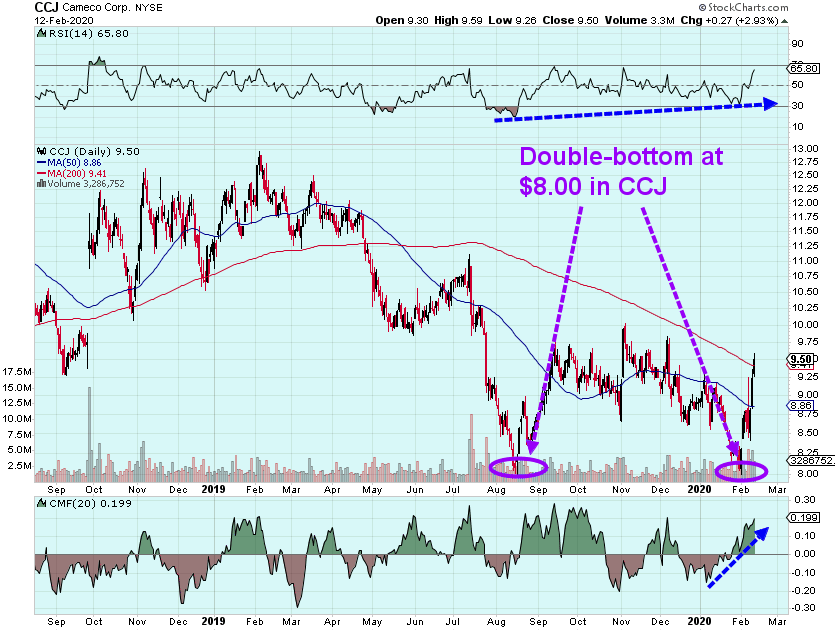Click the 2020 label under the price chart

click(x=699, y=489)
